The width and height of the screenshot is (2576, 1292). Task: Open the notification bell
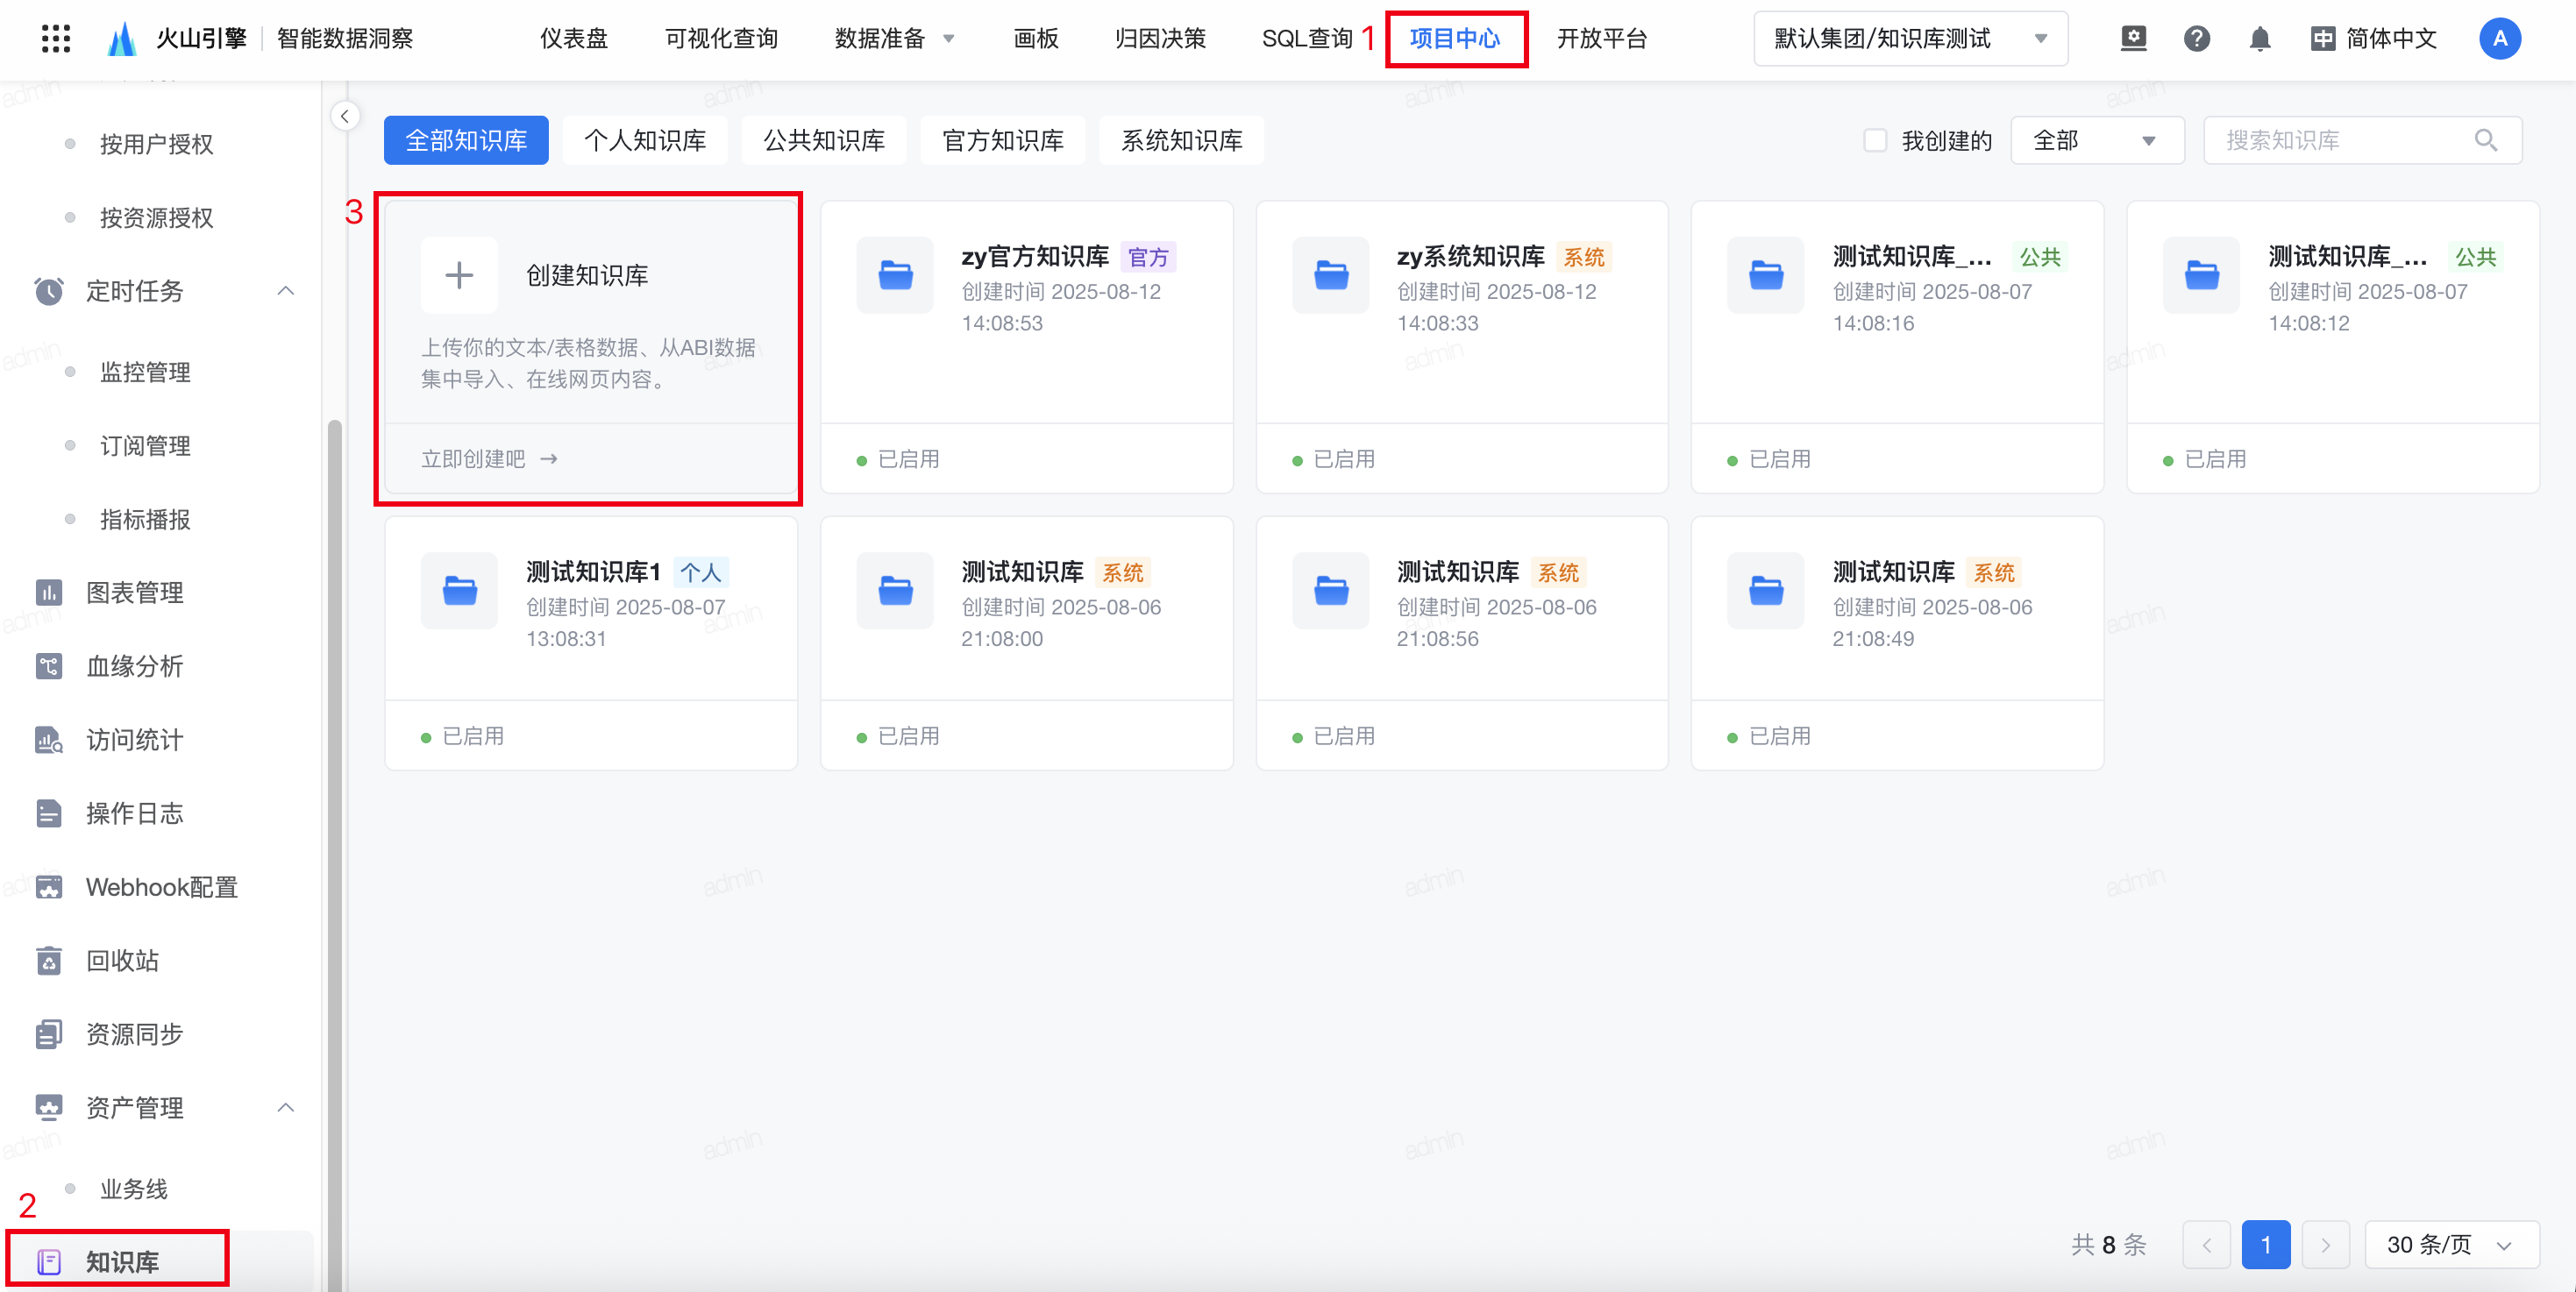coord(2259,39)
